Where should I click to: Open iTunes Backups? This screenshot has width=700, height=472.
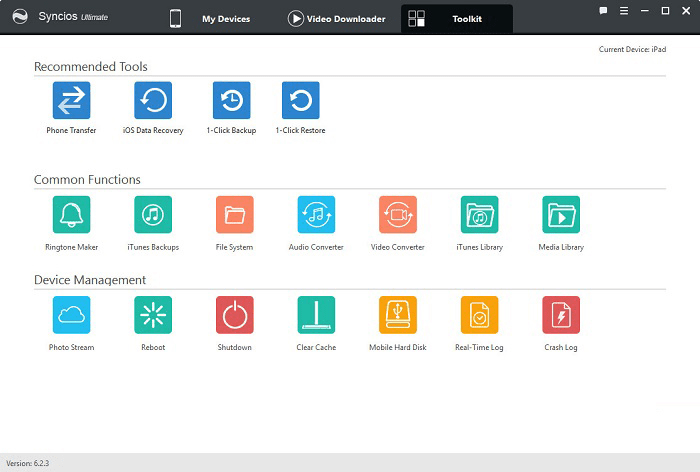[153, 214]
